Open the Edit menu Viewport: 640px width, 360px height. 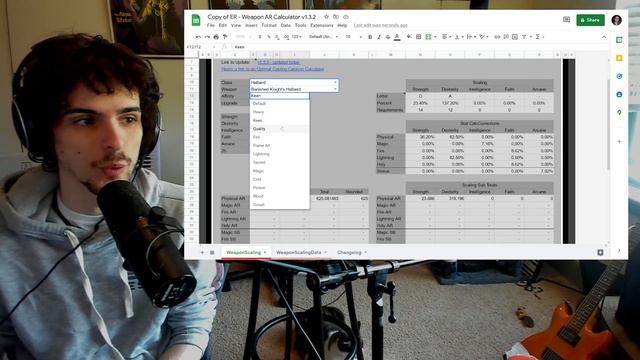tap(222, 25)
